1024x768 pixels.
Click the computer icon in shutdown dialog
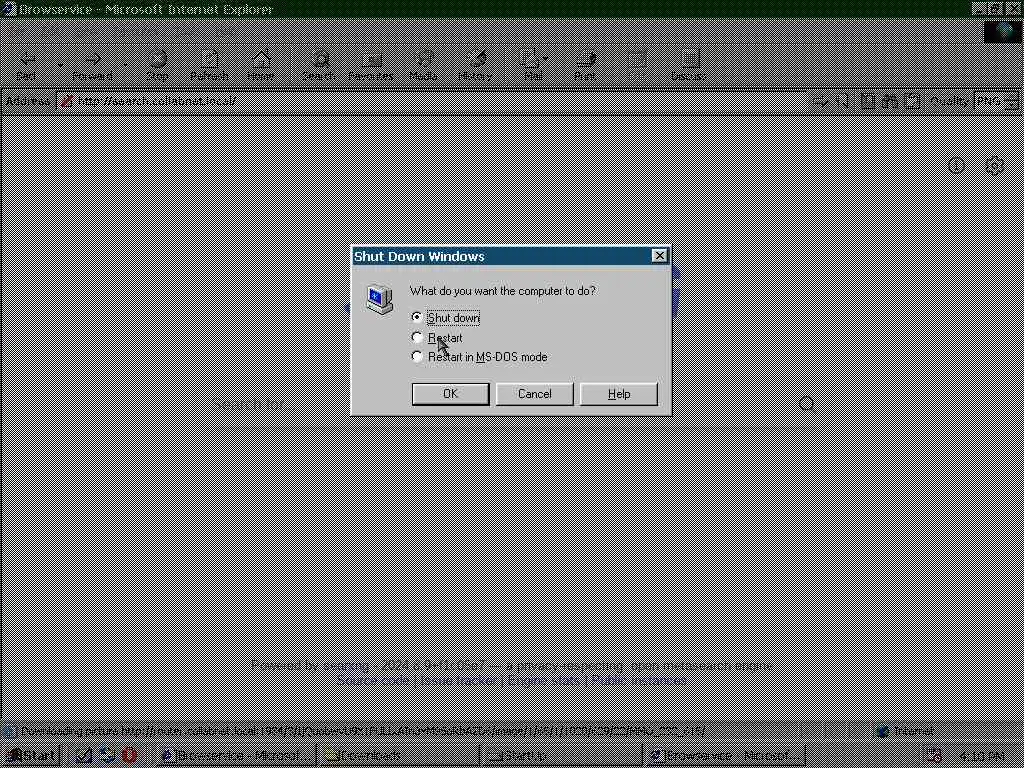(x=379, y=300)
